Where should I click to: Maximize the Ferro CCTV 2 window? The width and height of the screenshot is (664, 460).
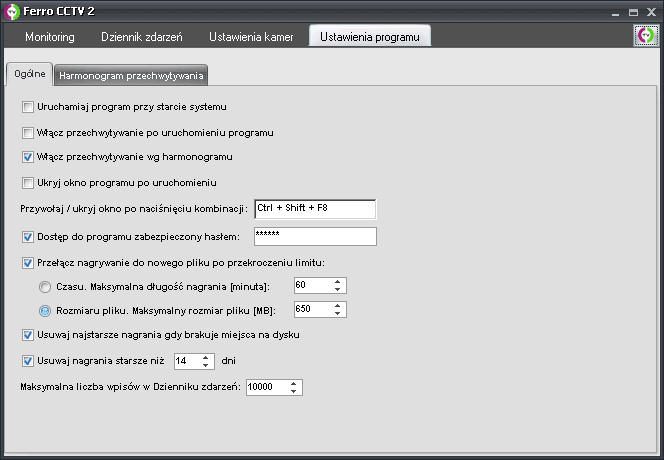pos(633,13)
